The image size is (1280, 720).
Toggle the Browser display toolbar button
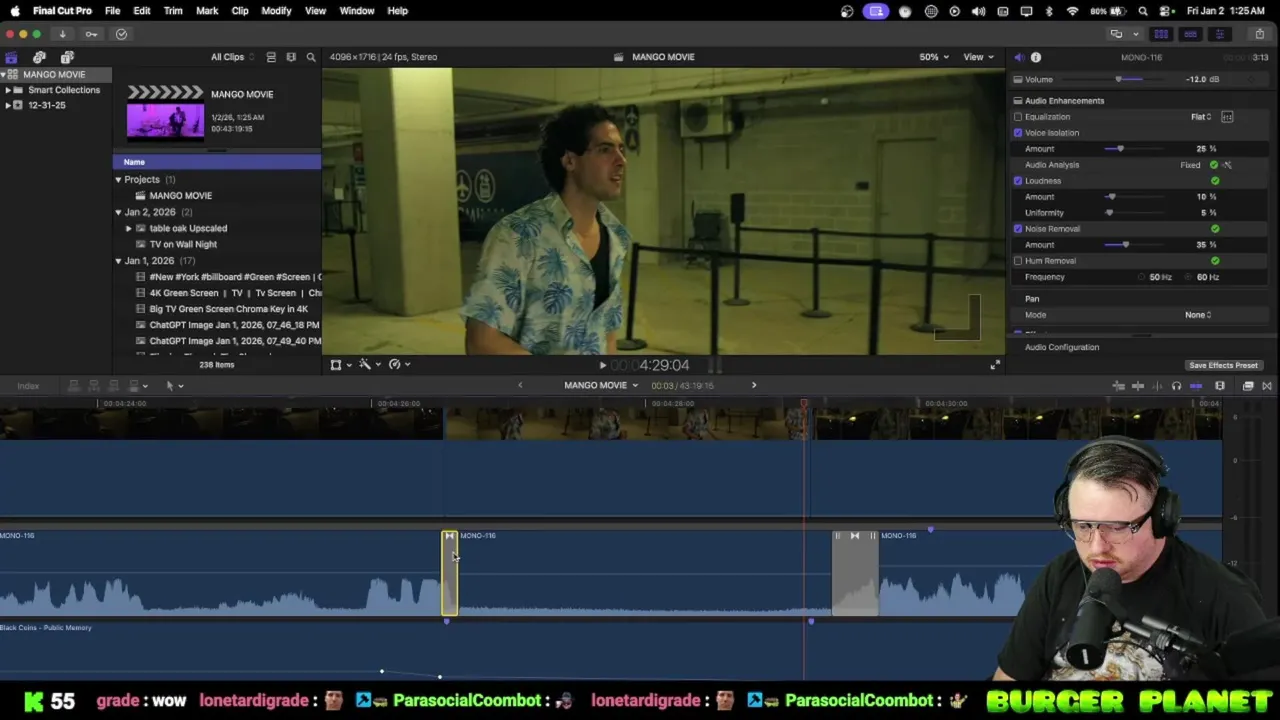[1161, 34]
